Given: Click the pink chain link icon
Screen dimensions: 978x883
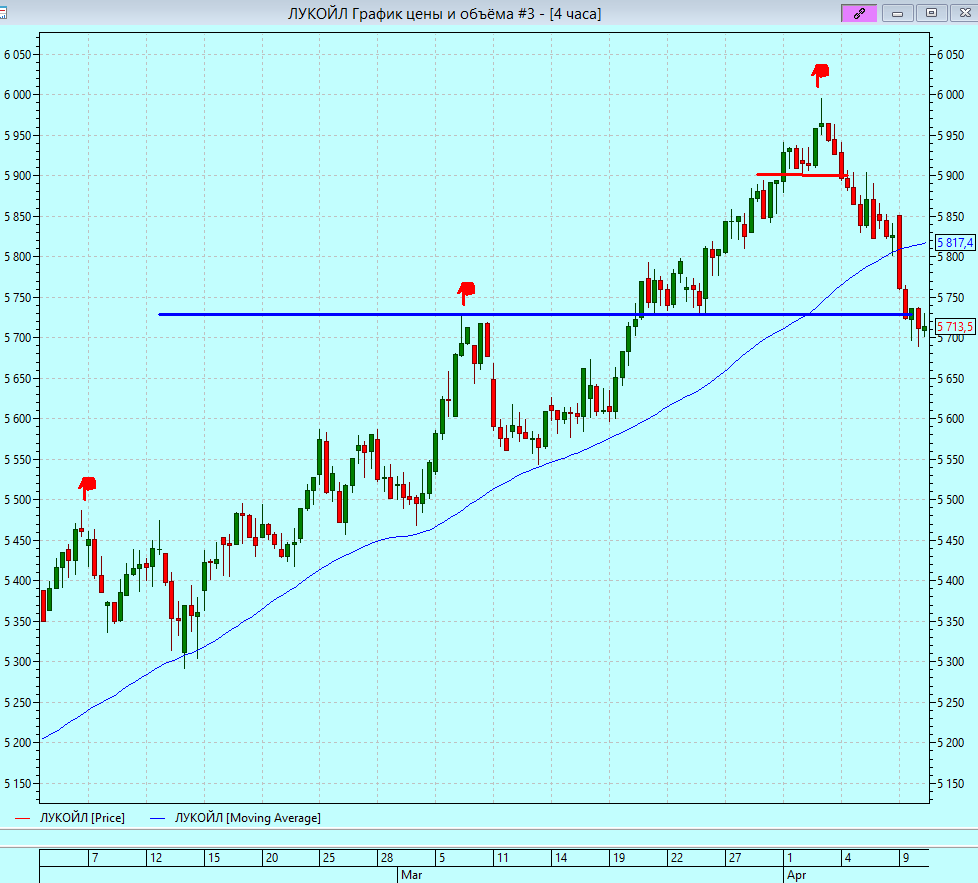Looking at the screenshot, I should coord(859,13).
